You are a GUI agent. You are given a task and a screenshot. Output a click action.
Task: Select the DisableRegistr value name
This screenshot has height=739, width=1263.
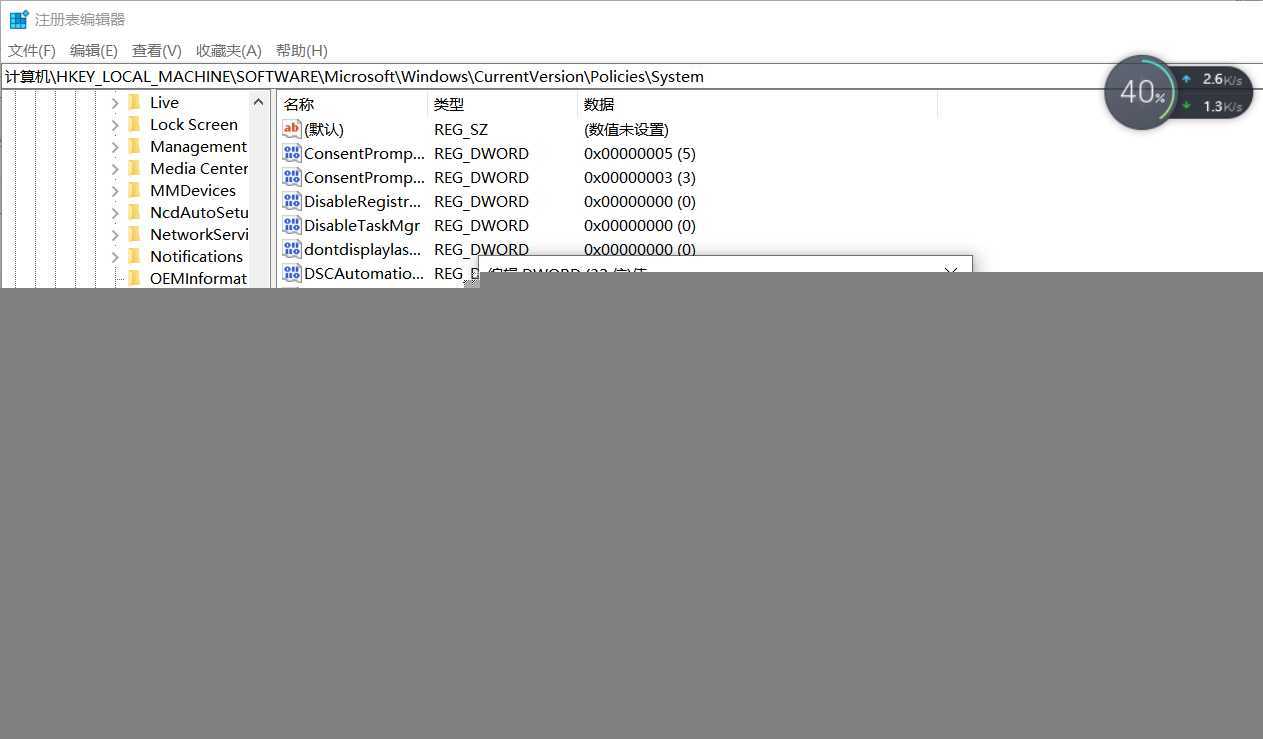363,201
